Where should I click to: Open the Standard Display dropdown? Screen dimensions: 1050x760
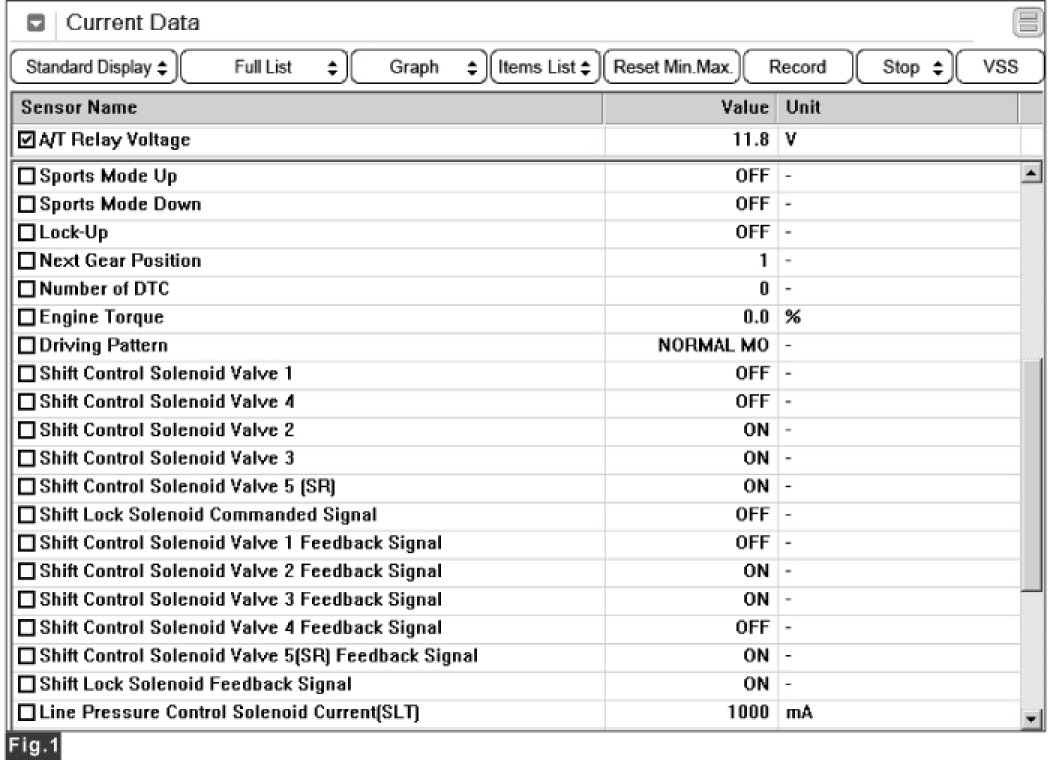click(96, 68)
